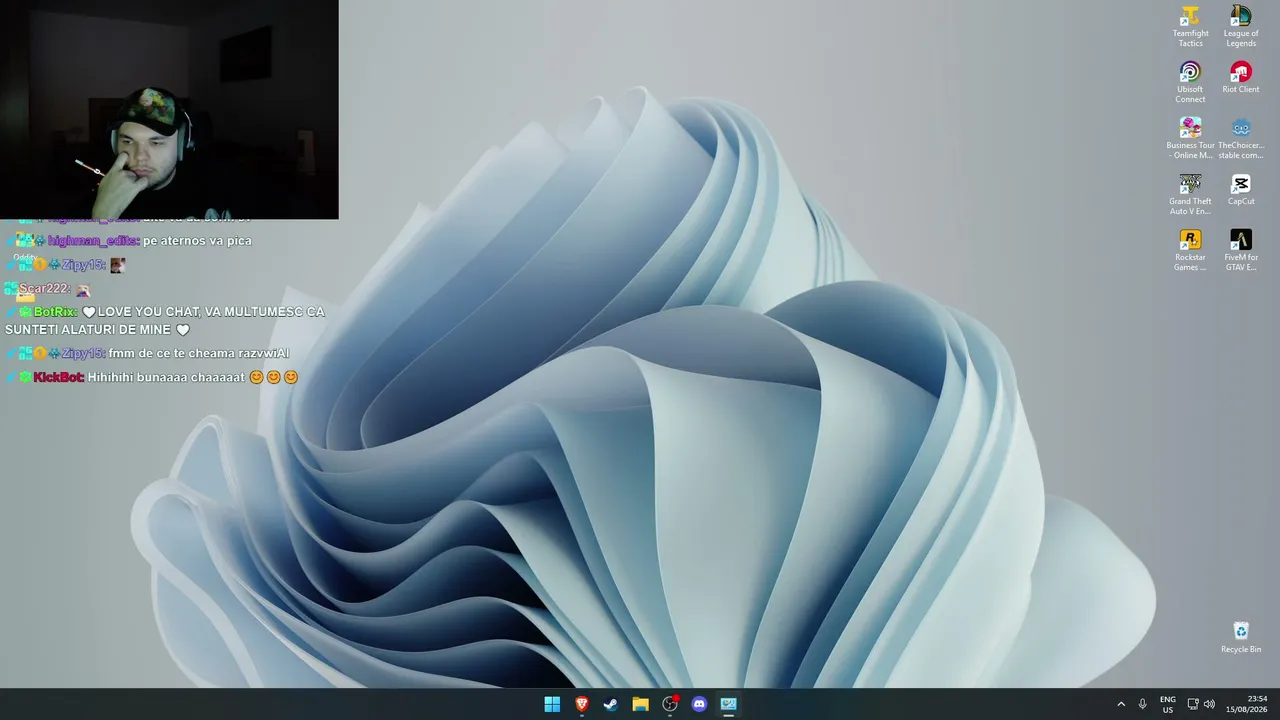Select the Rockstar Games launcher shortcut
The image size is (1280, 720).
tap(1190, 251)
